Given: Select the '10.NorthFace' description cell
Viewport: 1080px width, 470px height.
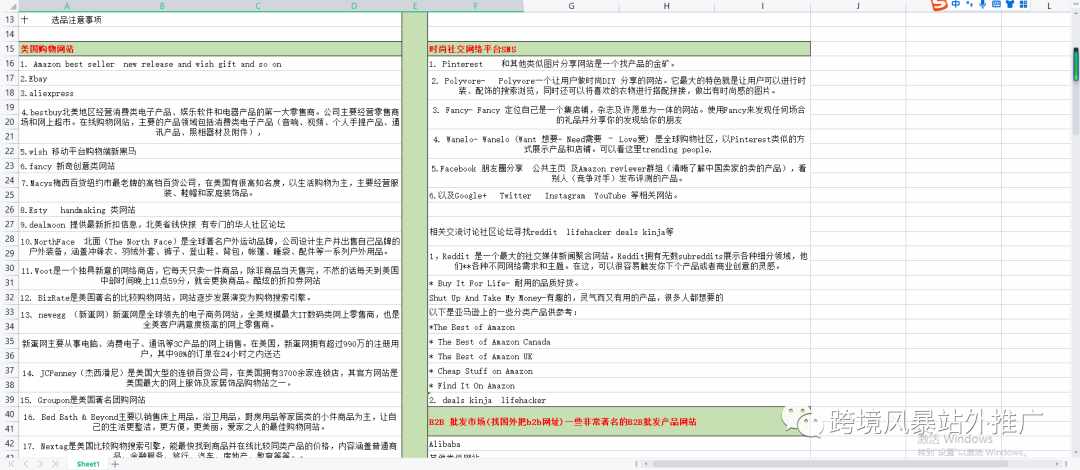Looking at the screenshot, I should (210, 246).
